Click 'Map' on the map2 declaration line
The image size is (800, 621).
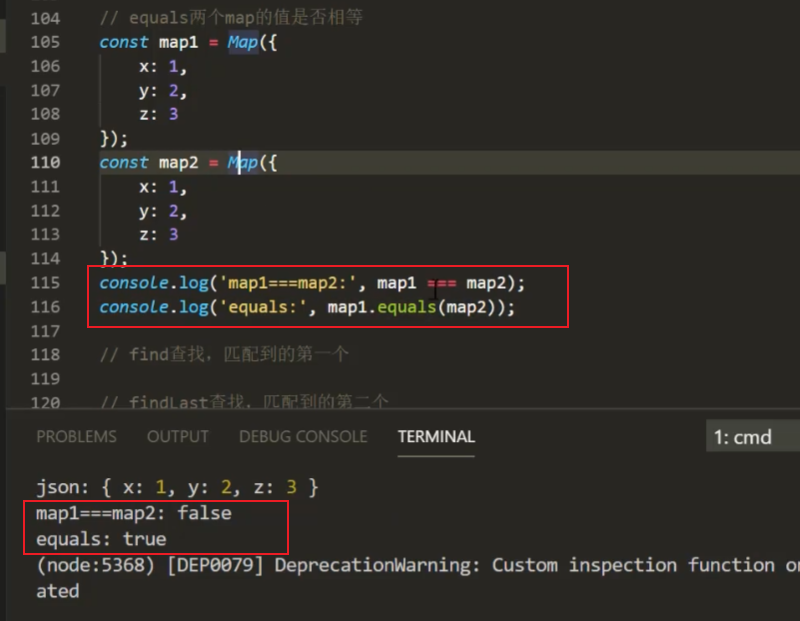(x=243, y=162)
